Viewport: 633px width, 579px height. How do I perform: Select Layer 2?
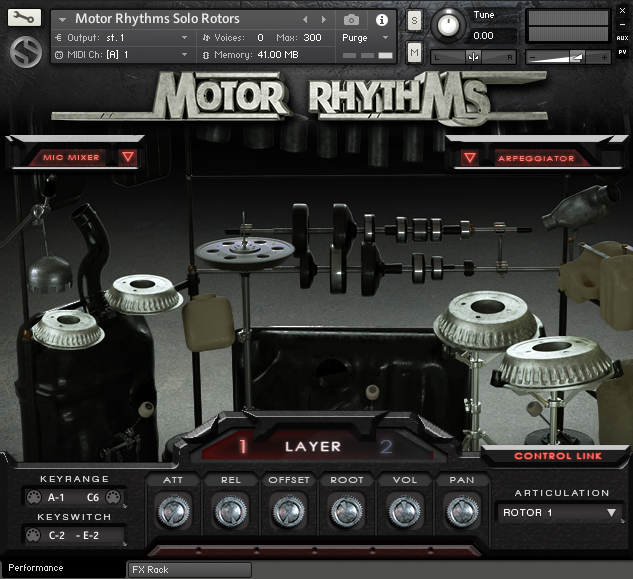coord(386,447)
